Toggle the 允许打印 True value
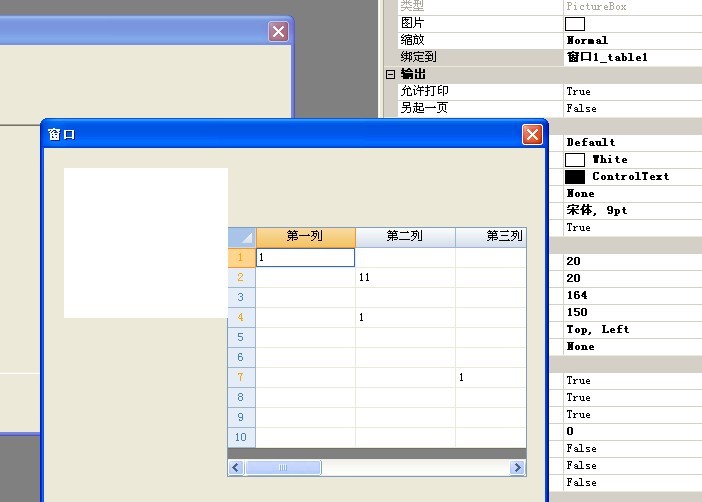This screenshot has height=502, width=702. [632, 91]
